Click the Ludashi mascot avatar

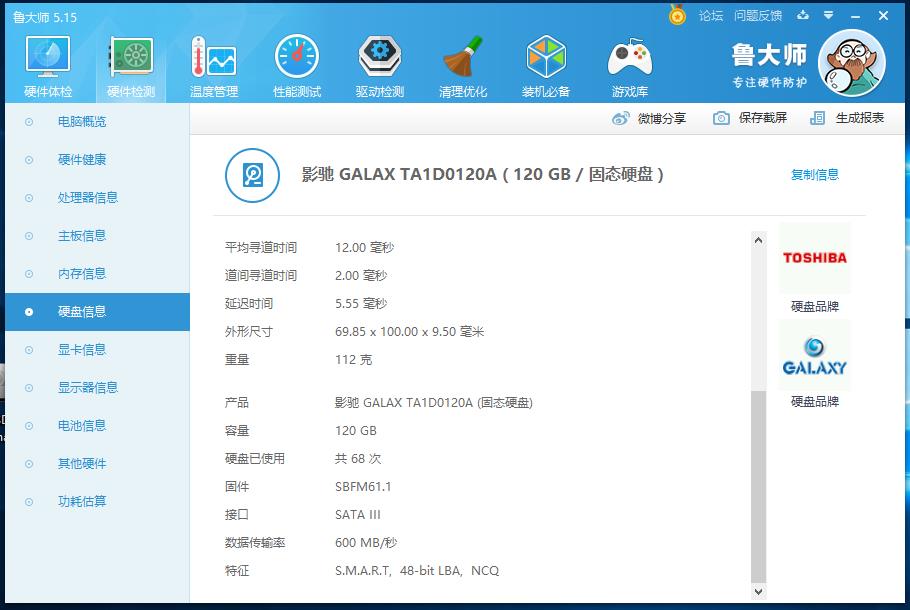(x=851, y=62)
